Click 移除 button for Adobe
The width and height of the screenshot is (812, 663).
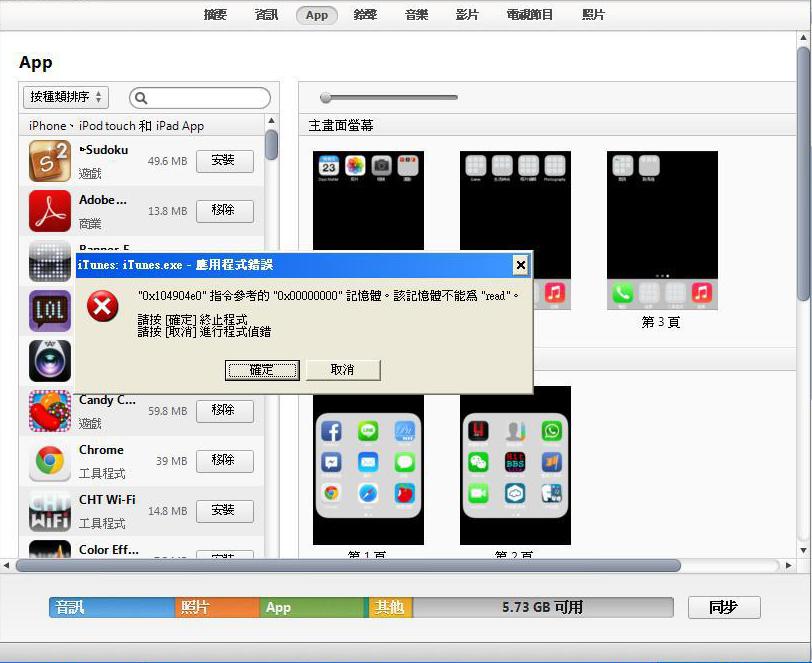click(225, 211)
